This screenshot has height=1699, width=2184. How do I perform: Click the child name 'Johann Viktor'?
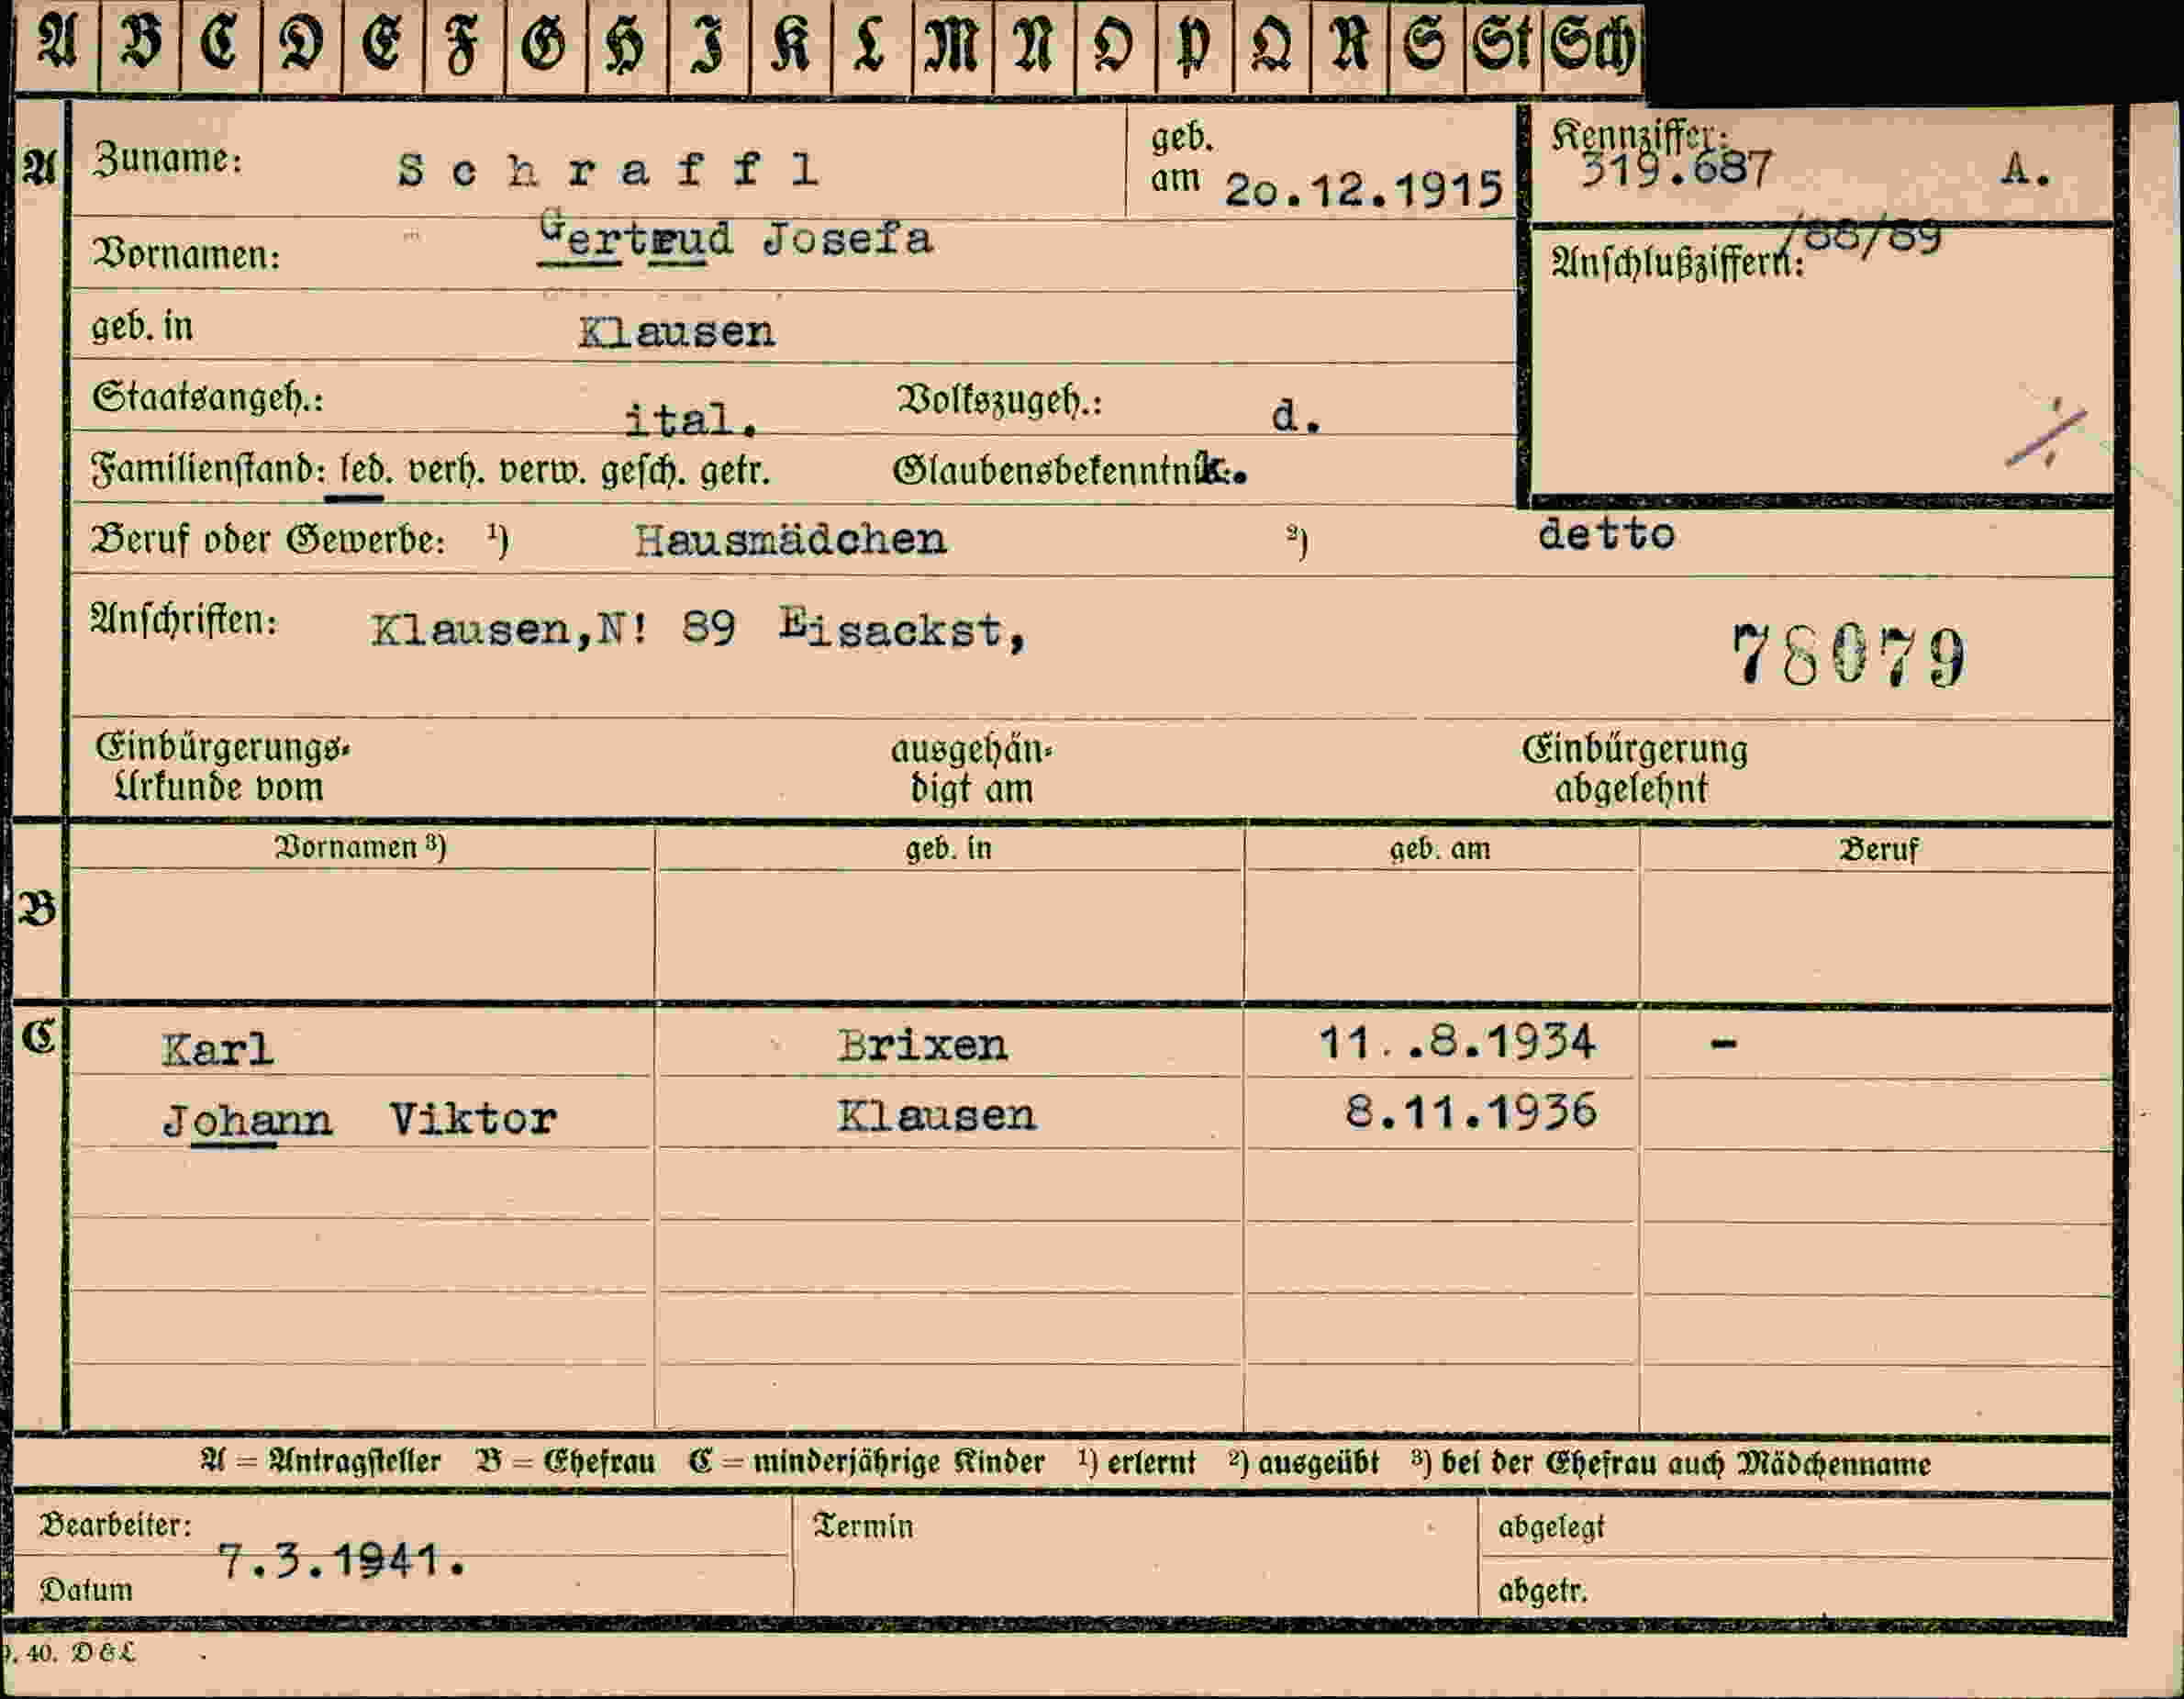click(x=359, y=1120)
